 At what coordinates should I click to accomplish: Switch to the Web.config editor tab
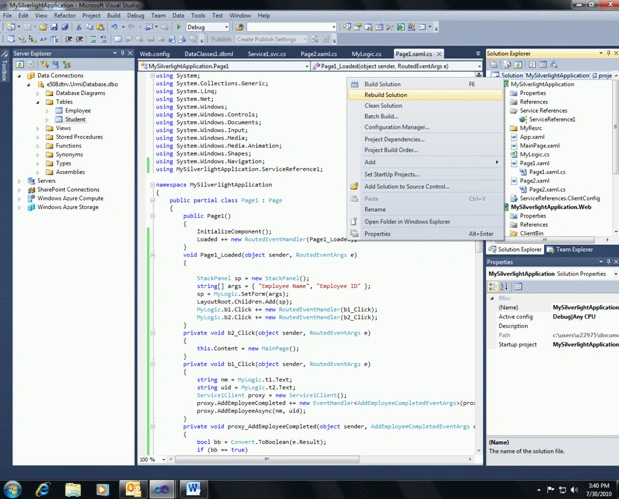(155, 54)
